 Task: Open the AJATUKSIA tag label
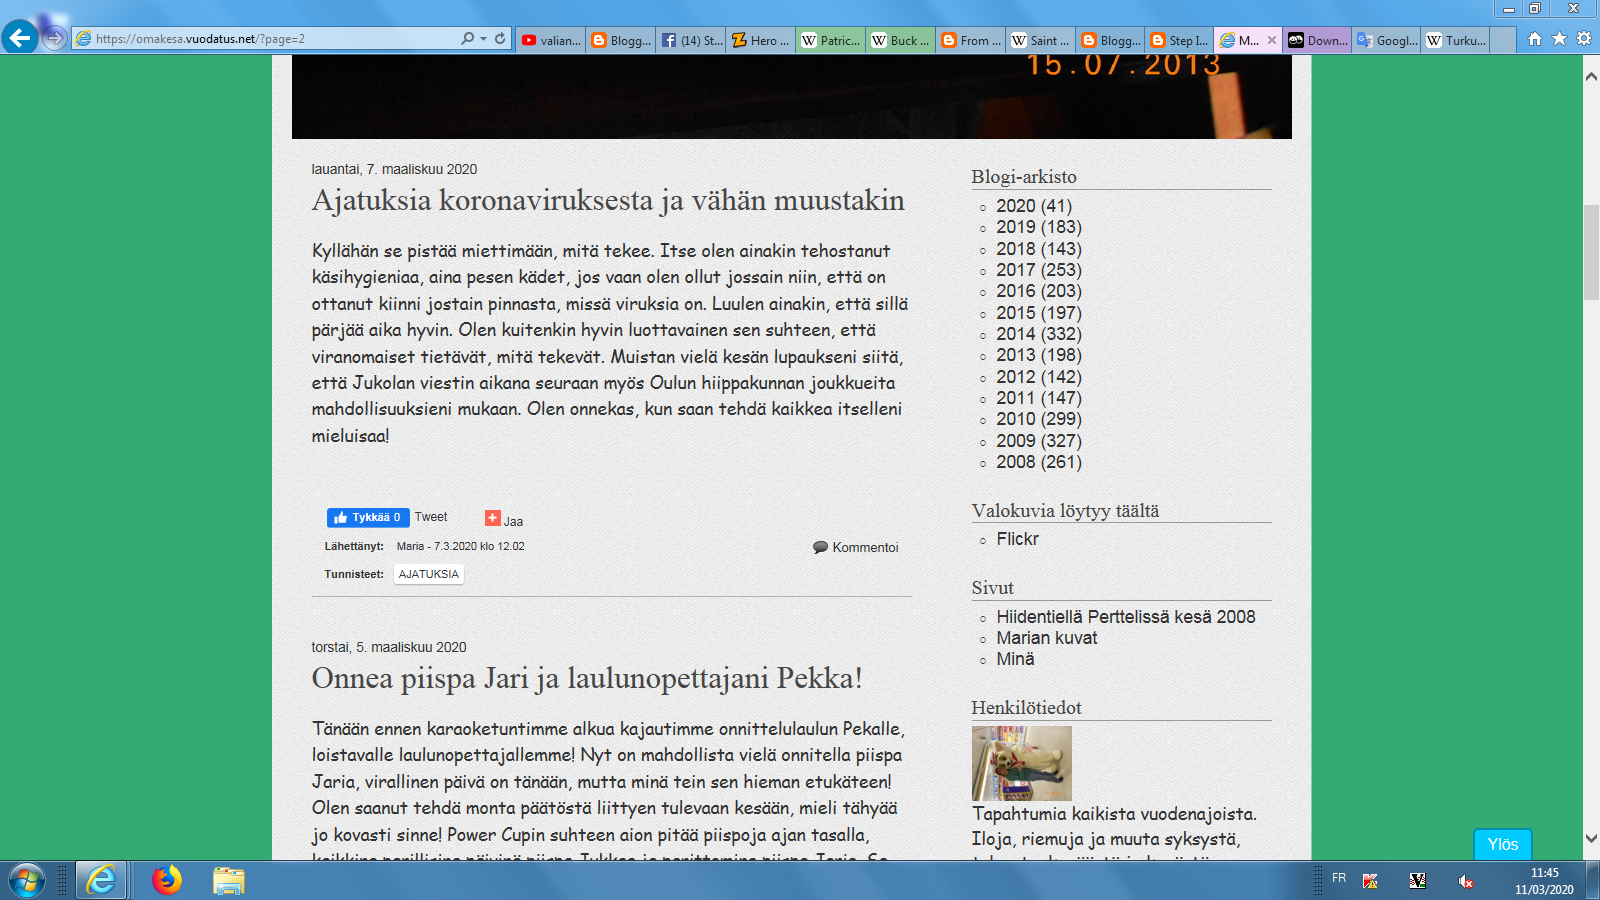pyautogui.click(x=429, y=574)
